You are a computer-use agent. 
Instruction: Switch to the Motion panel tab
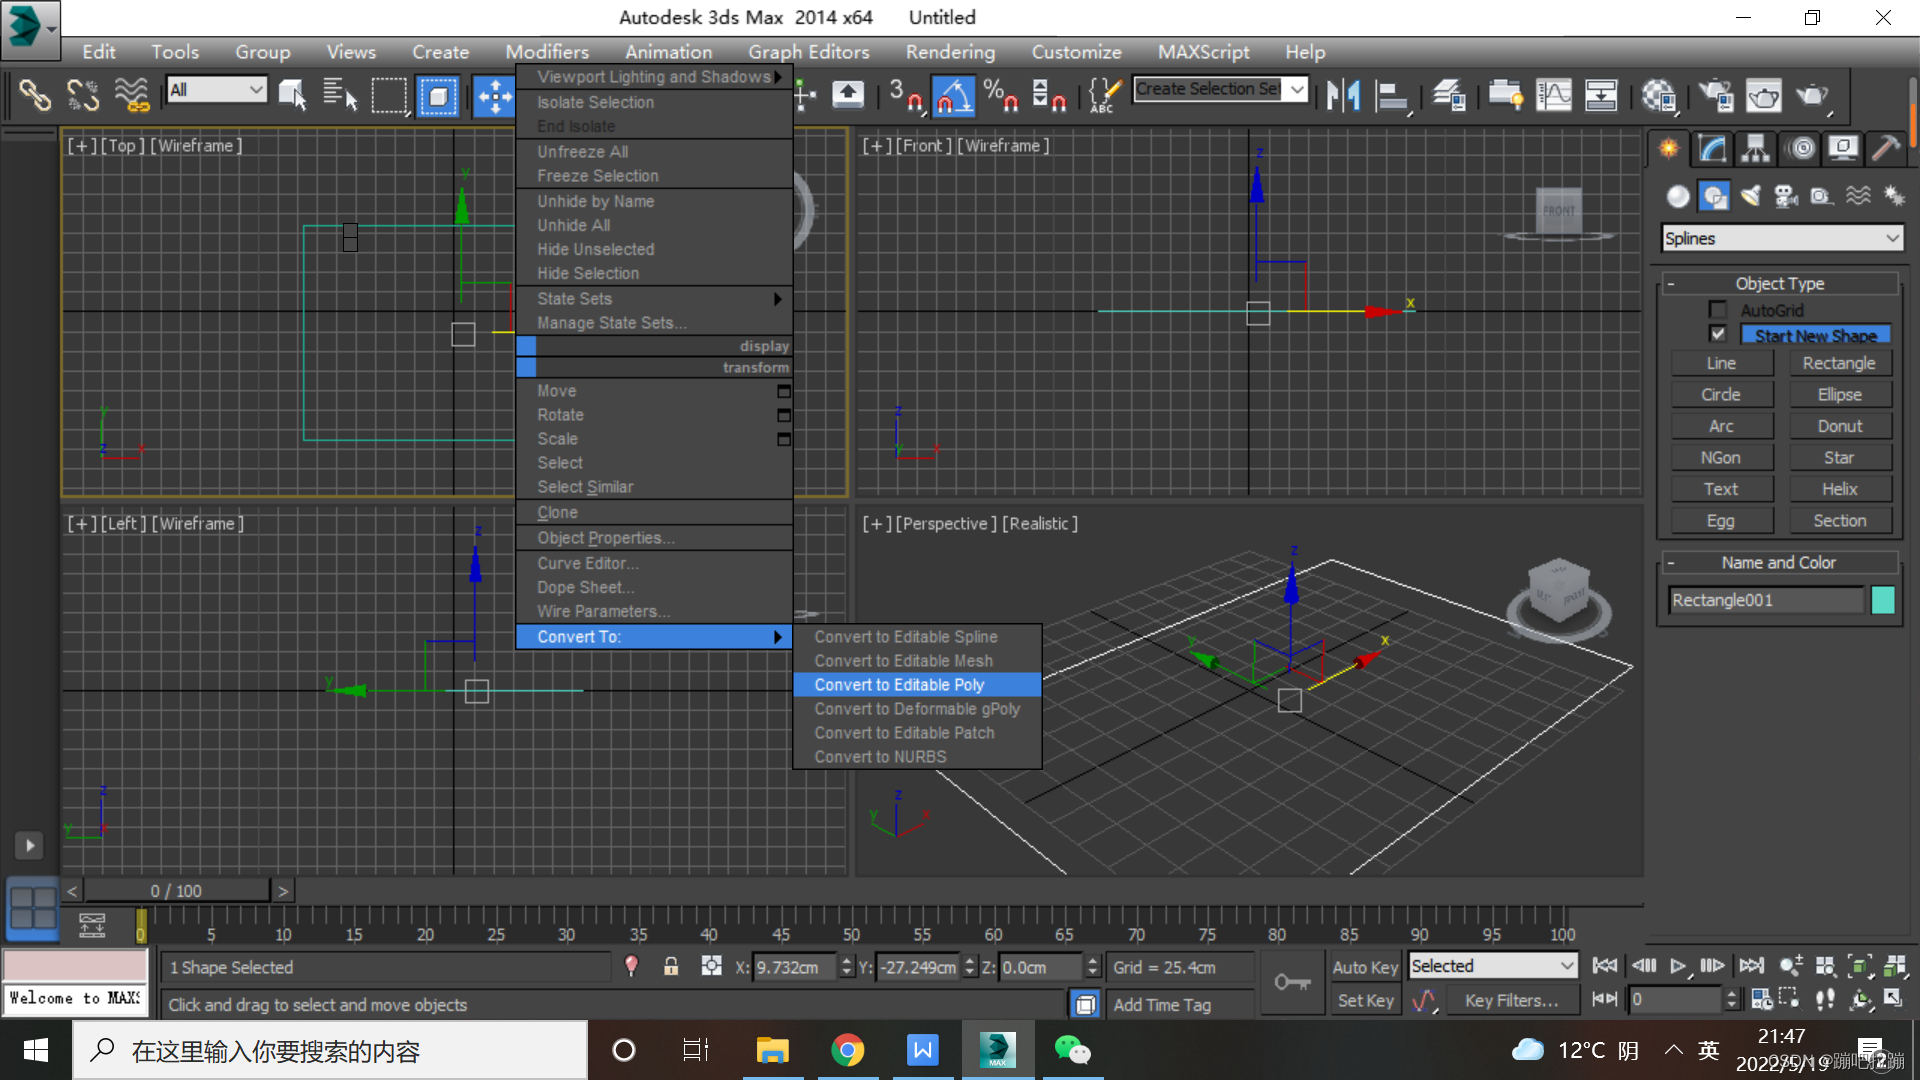point(1801,148)
